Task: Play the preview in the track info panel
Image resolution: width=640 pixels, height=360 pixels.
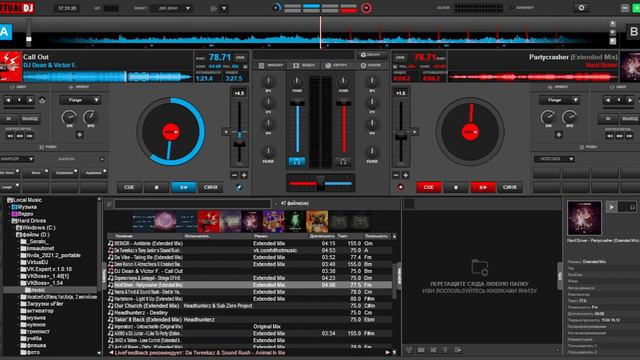Action: point(611,207)
